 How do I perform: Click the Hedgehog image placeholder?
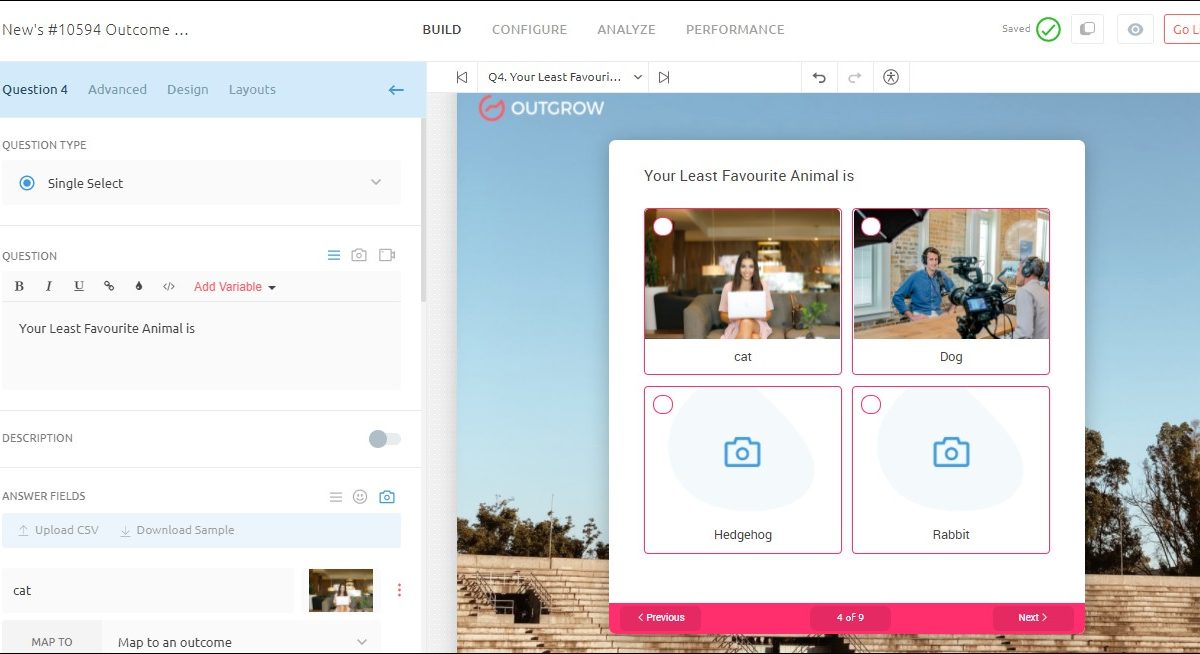[742, 452]
